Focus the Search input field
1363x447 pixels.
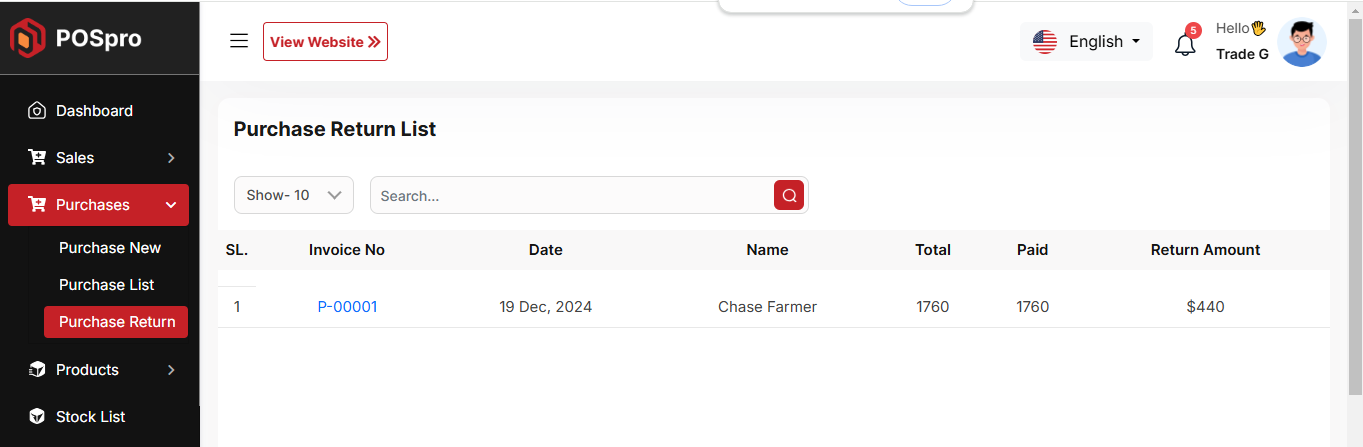pos(570,196)
